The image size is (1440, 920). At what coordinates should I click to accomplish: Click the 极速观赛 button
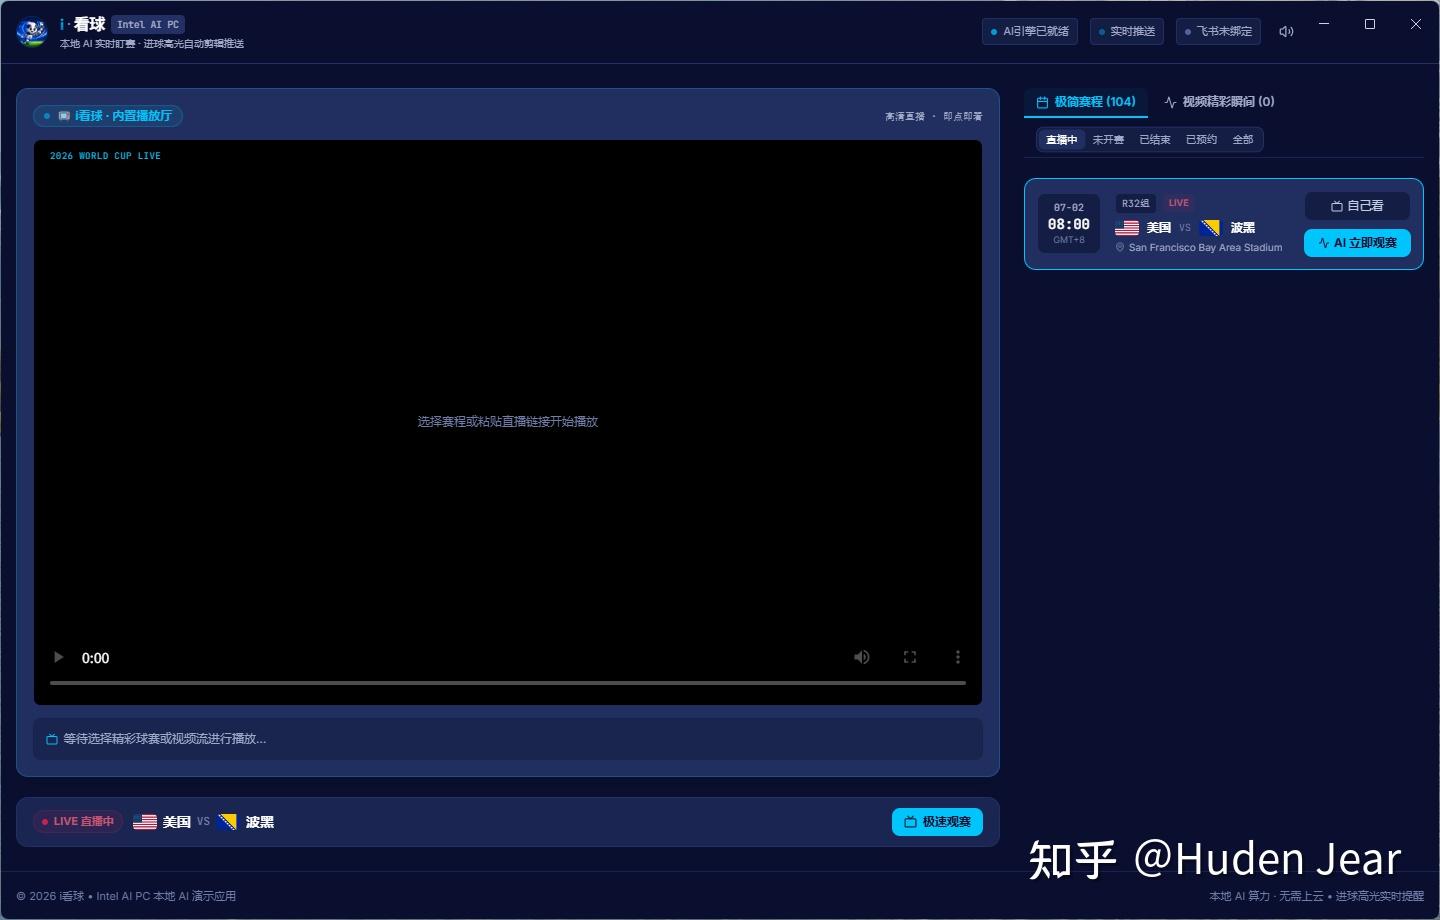937,822
